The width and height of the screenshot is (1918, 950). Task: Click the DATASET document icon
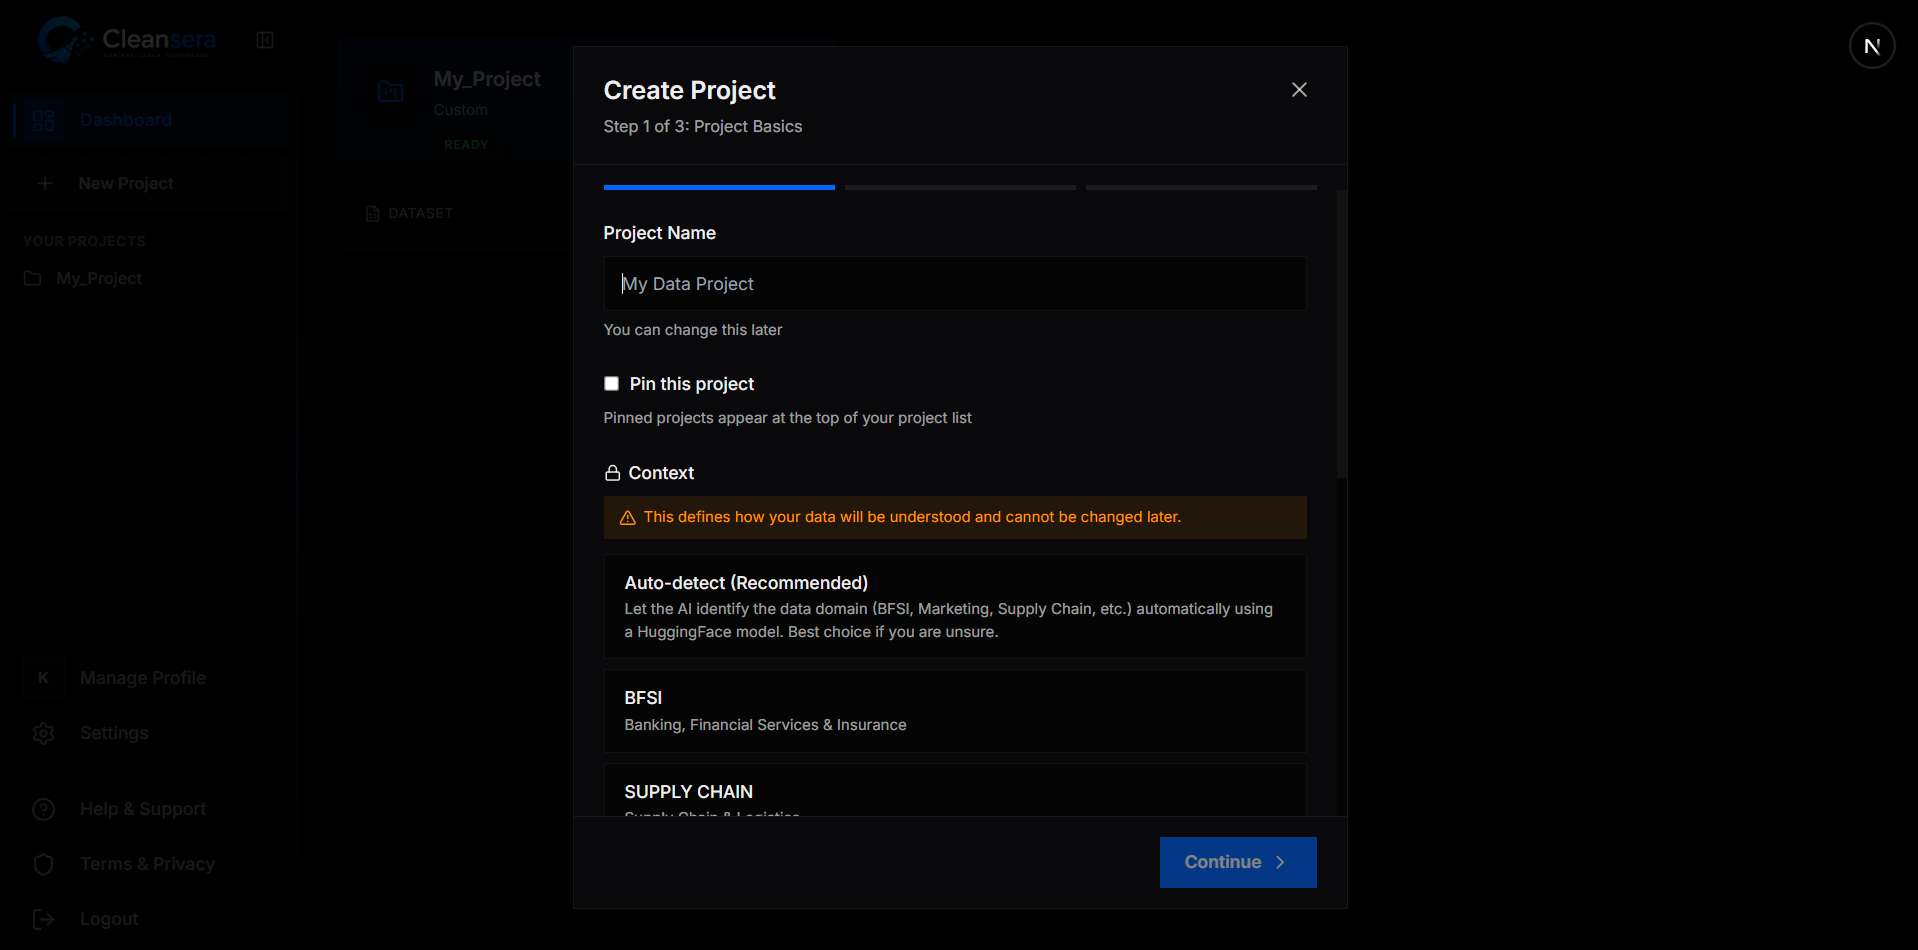coord(373,213)
